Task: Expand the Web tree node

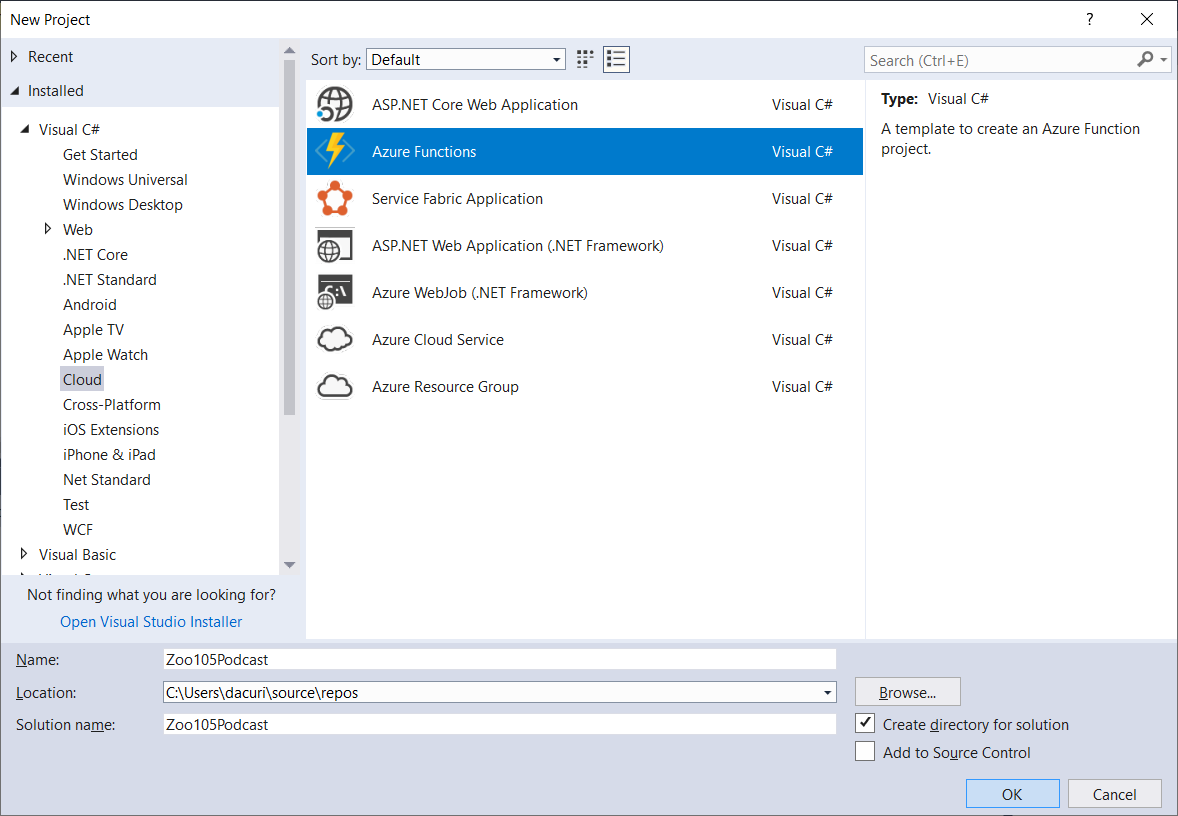Action: (48, 229)
